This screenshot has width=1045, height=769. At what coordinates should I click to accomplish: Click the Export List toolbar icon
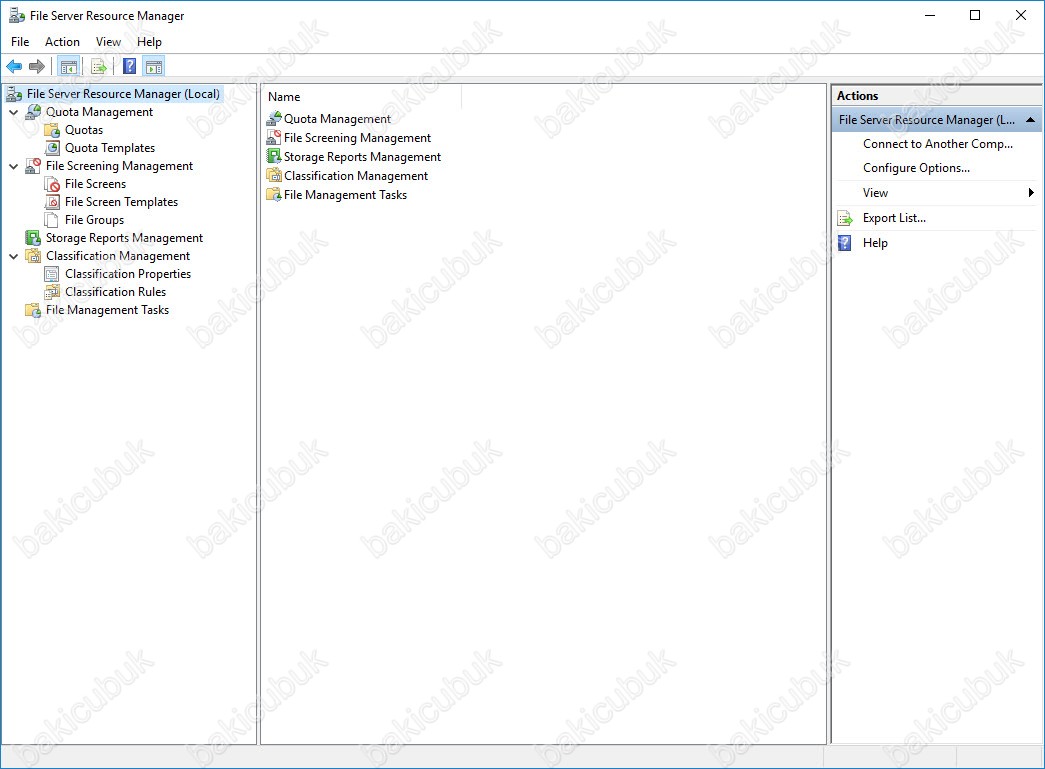[x=99, y=67]
